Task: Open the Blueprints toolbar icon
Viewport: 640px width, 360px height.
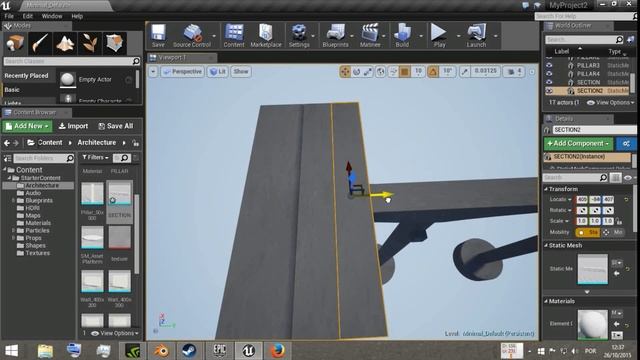Action: 336,36
